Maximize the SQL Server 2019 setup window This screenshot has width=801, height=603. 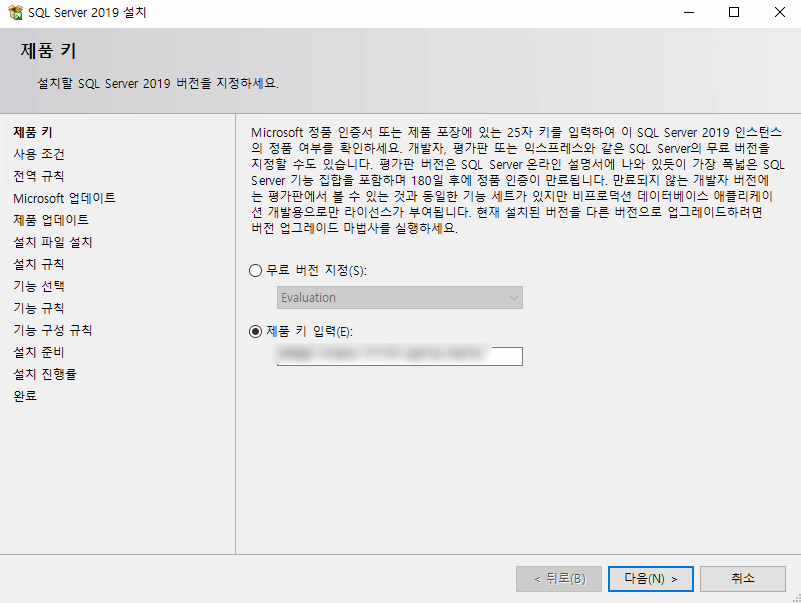coord(734,12)
